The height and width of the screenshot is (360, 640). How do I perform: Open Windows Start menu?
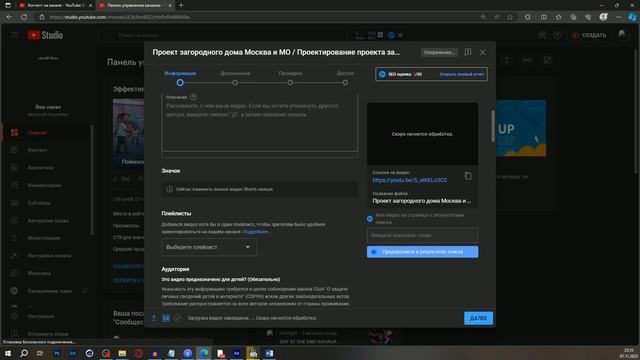coord(8,353)
